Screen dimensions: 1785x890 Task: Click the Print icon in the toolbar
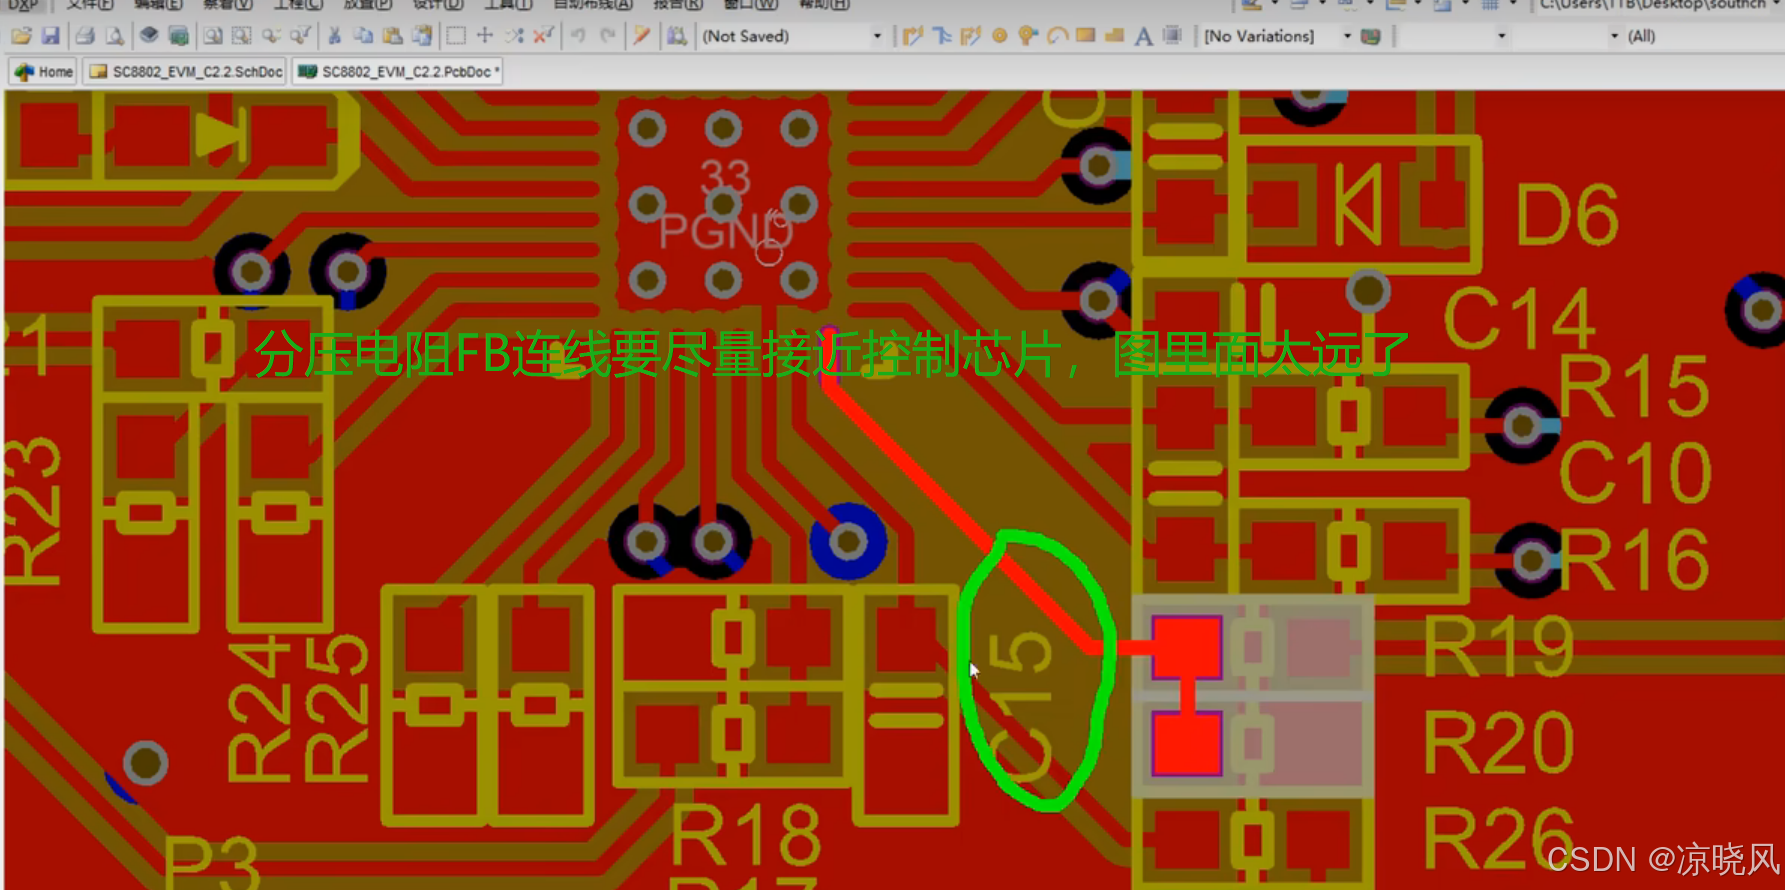(x=85, y=36)
